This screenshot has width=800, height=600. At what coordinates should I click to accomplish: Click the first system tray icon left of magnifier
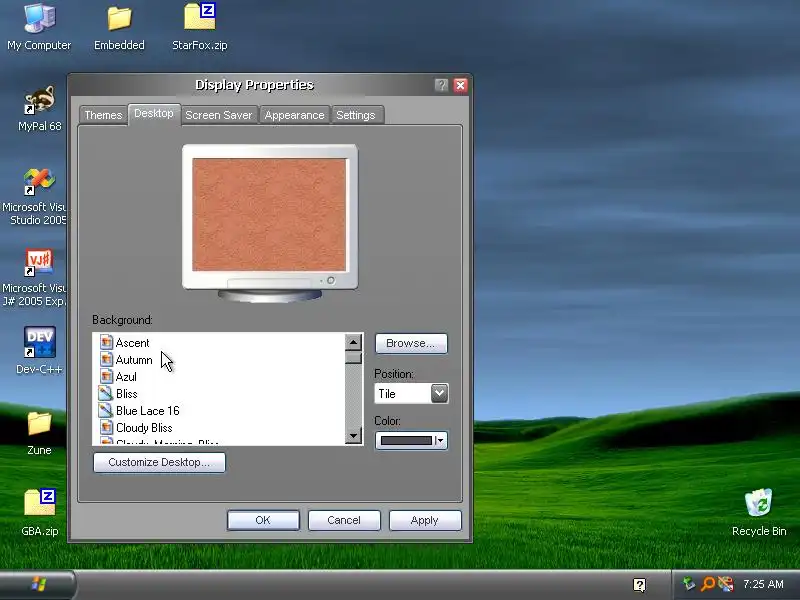pos(689,584)
